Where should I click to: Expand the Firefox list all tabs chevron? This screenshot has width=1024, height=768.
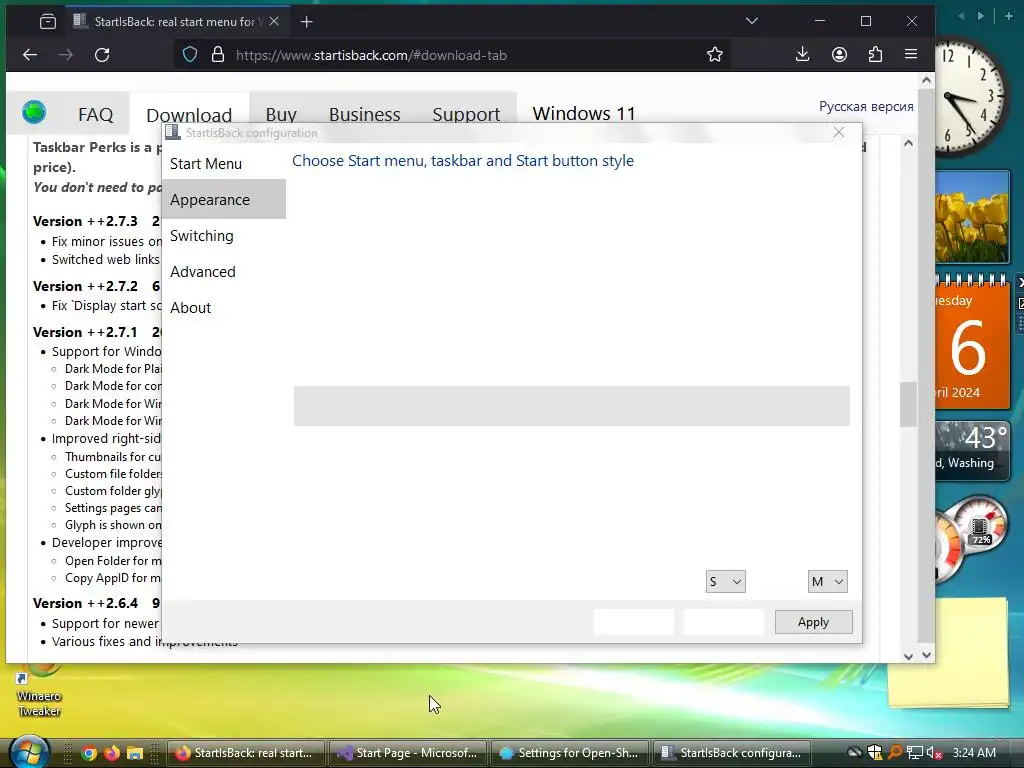752,21
